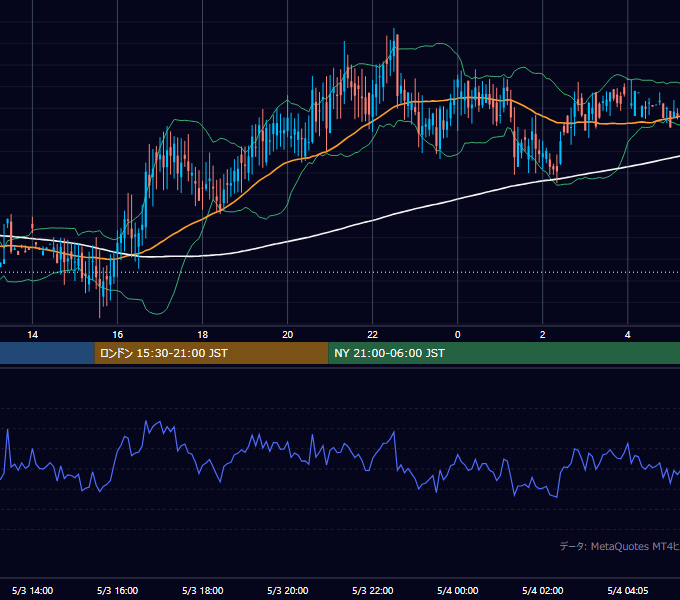Screen dimensions: 680x600
Task: Click the 5/3 22:00 date label
Action: coord(373,590)
